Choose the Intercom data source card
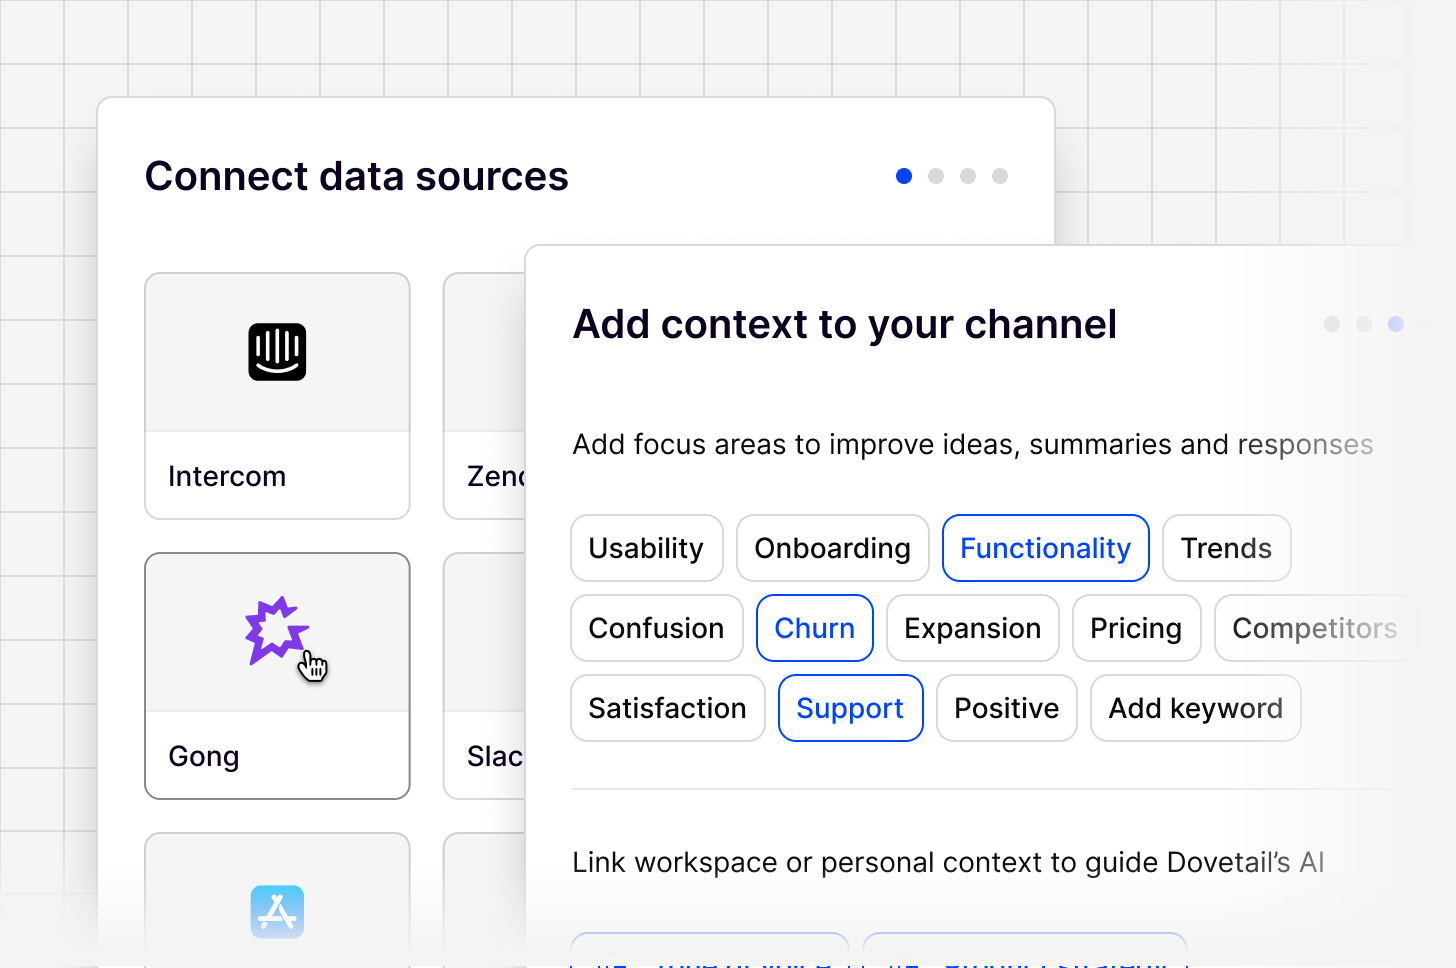 (x=277, y=396)
